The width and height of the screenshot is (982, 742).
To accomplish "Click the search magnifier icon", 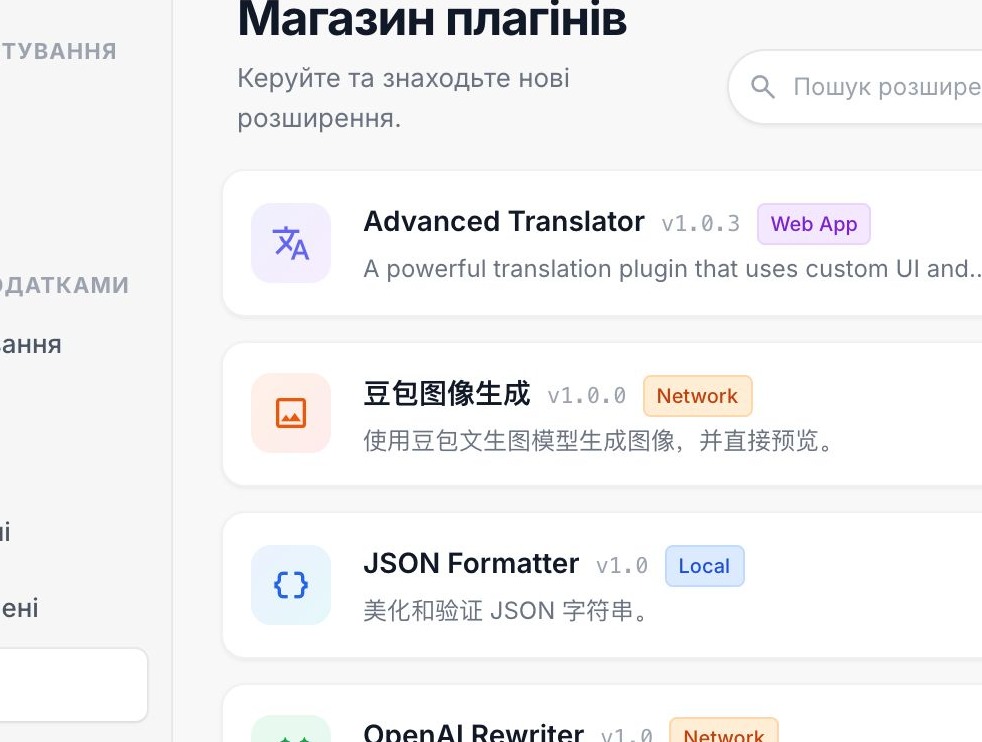I will [763, 87].
